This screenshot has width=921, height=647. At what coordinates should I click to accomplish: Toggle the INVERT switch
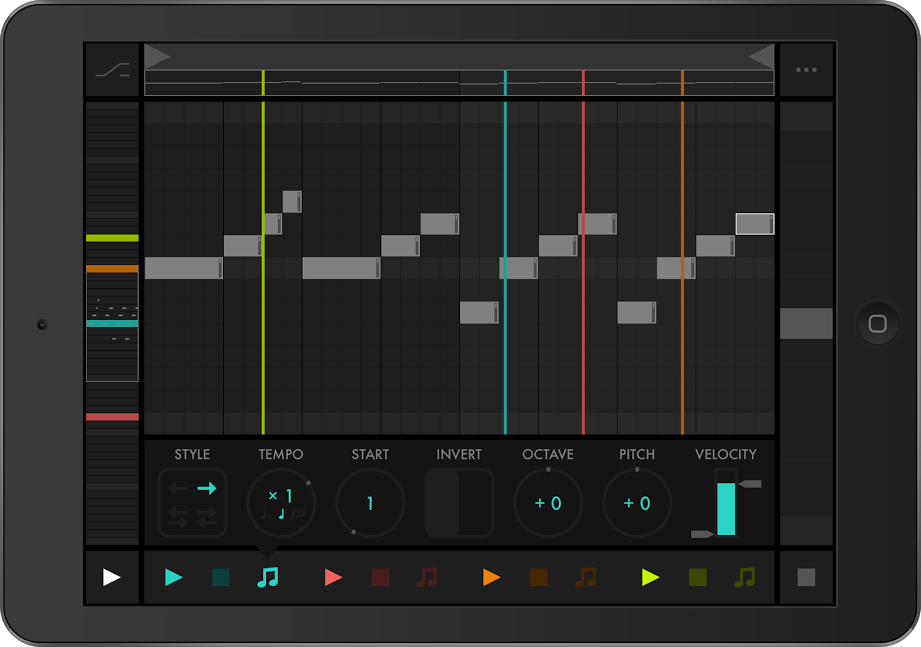click(459, 503)
